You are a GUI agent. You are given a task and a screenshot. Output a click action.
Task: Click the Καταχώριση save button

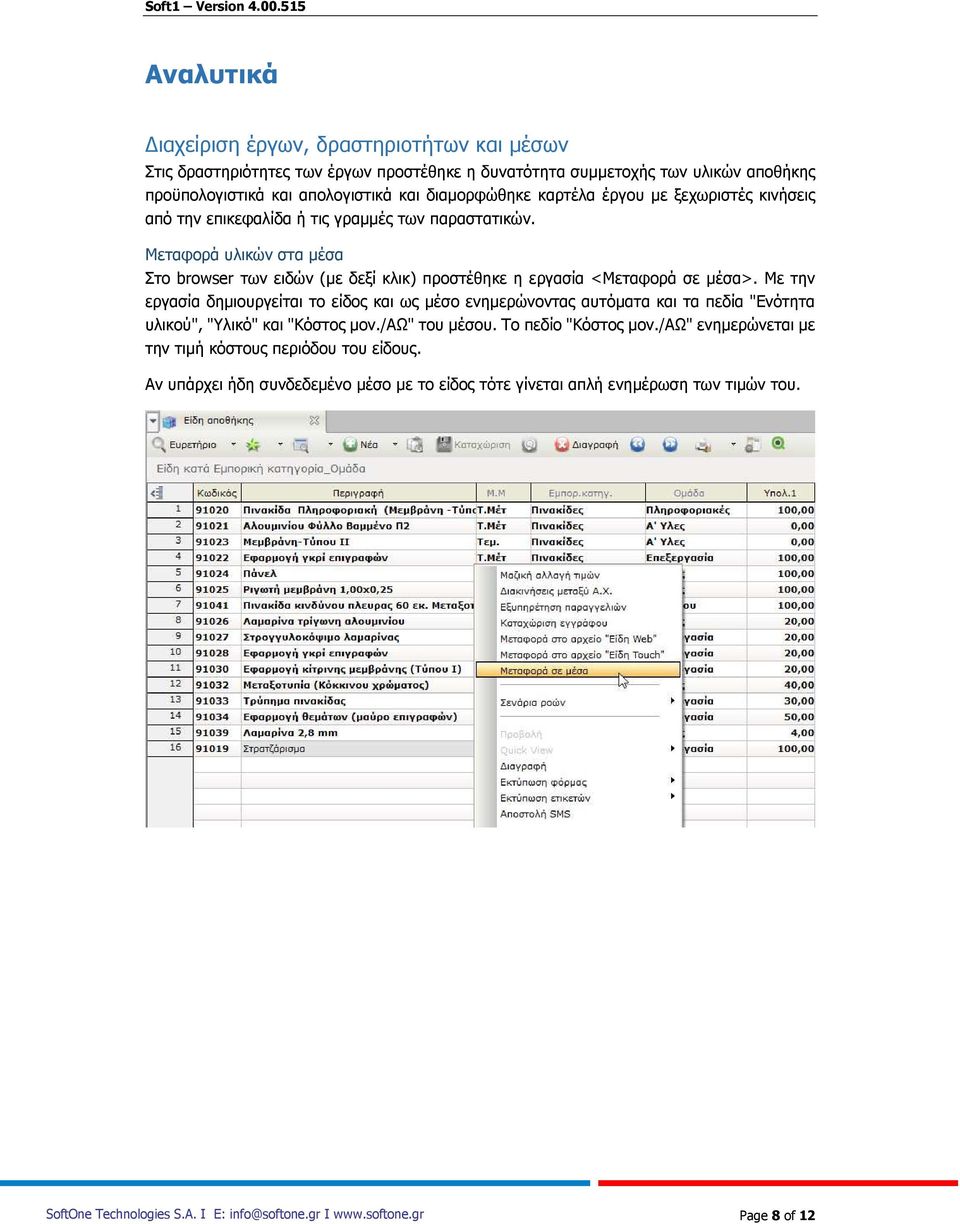pos(473,445)
